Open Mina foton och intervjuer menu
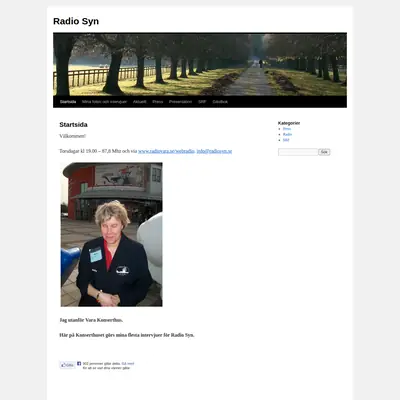The width and height of the screenshot is (400, 400). tap(104, 102)
